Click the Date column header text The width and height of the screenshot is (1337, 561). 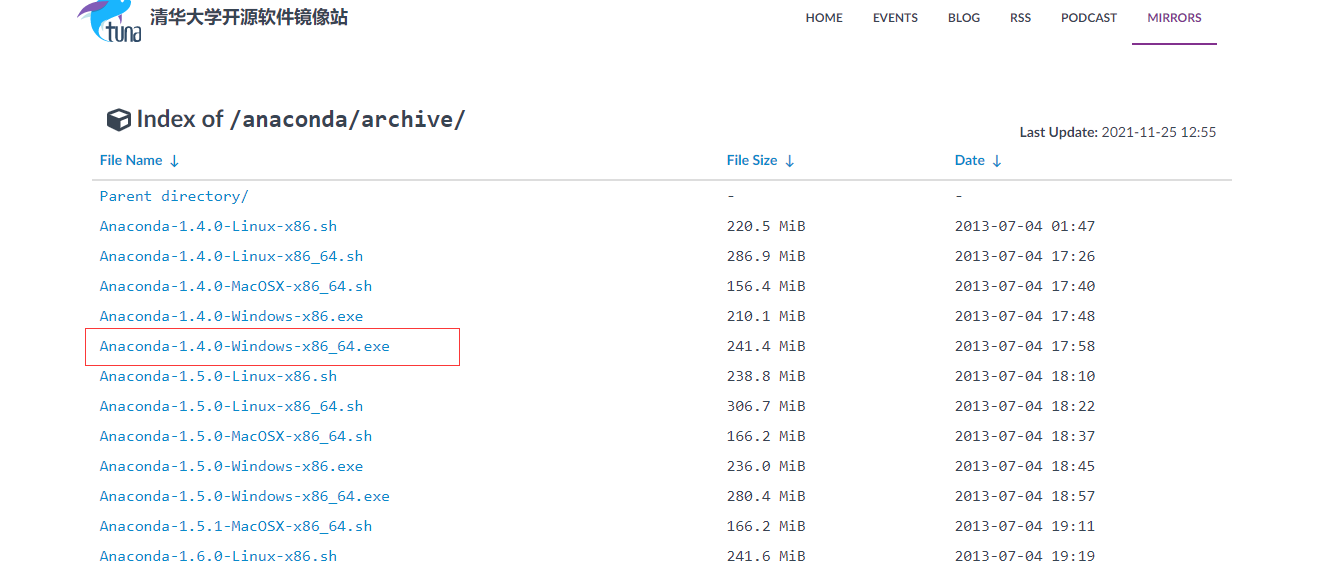[970, 160]
